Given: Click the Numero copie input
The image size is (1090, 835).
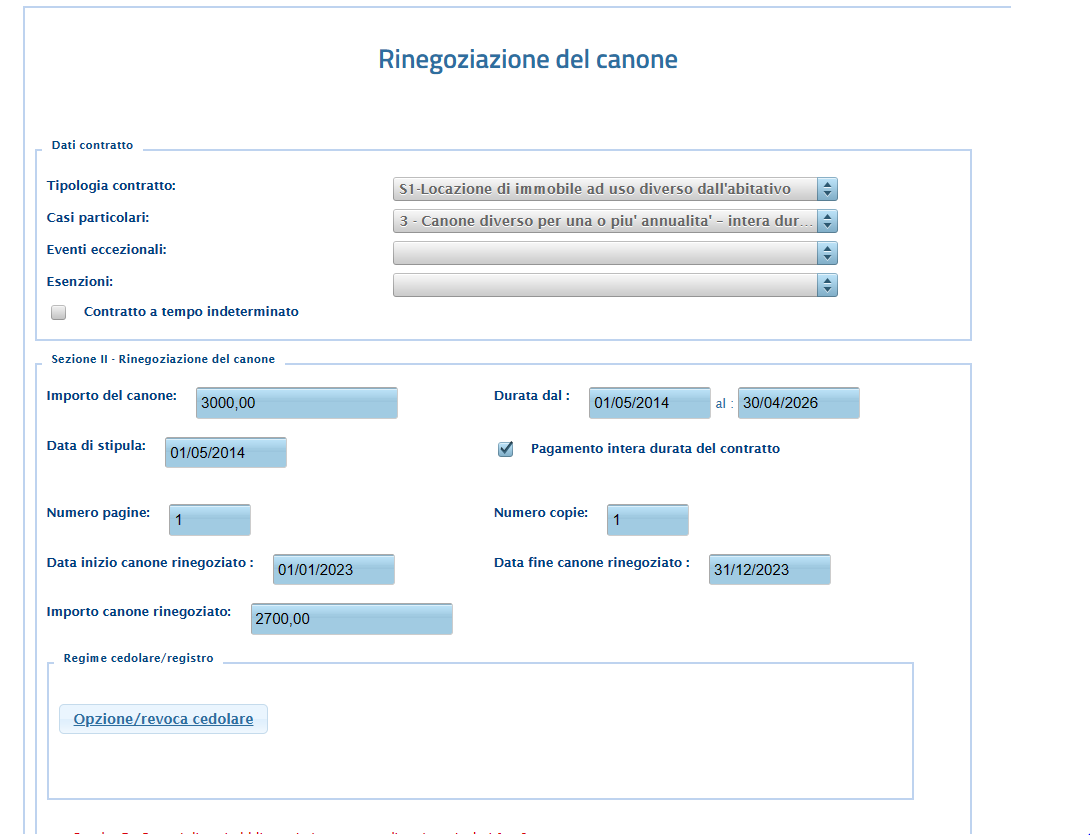Looking at the screenshot, I should pyautogui.click(x=648, y=520).
